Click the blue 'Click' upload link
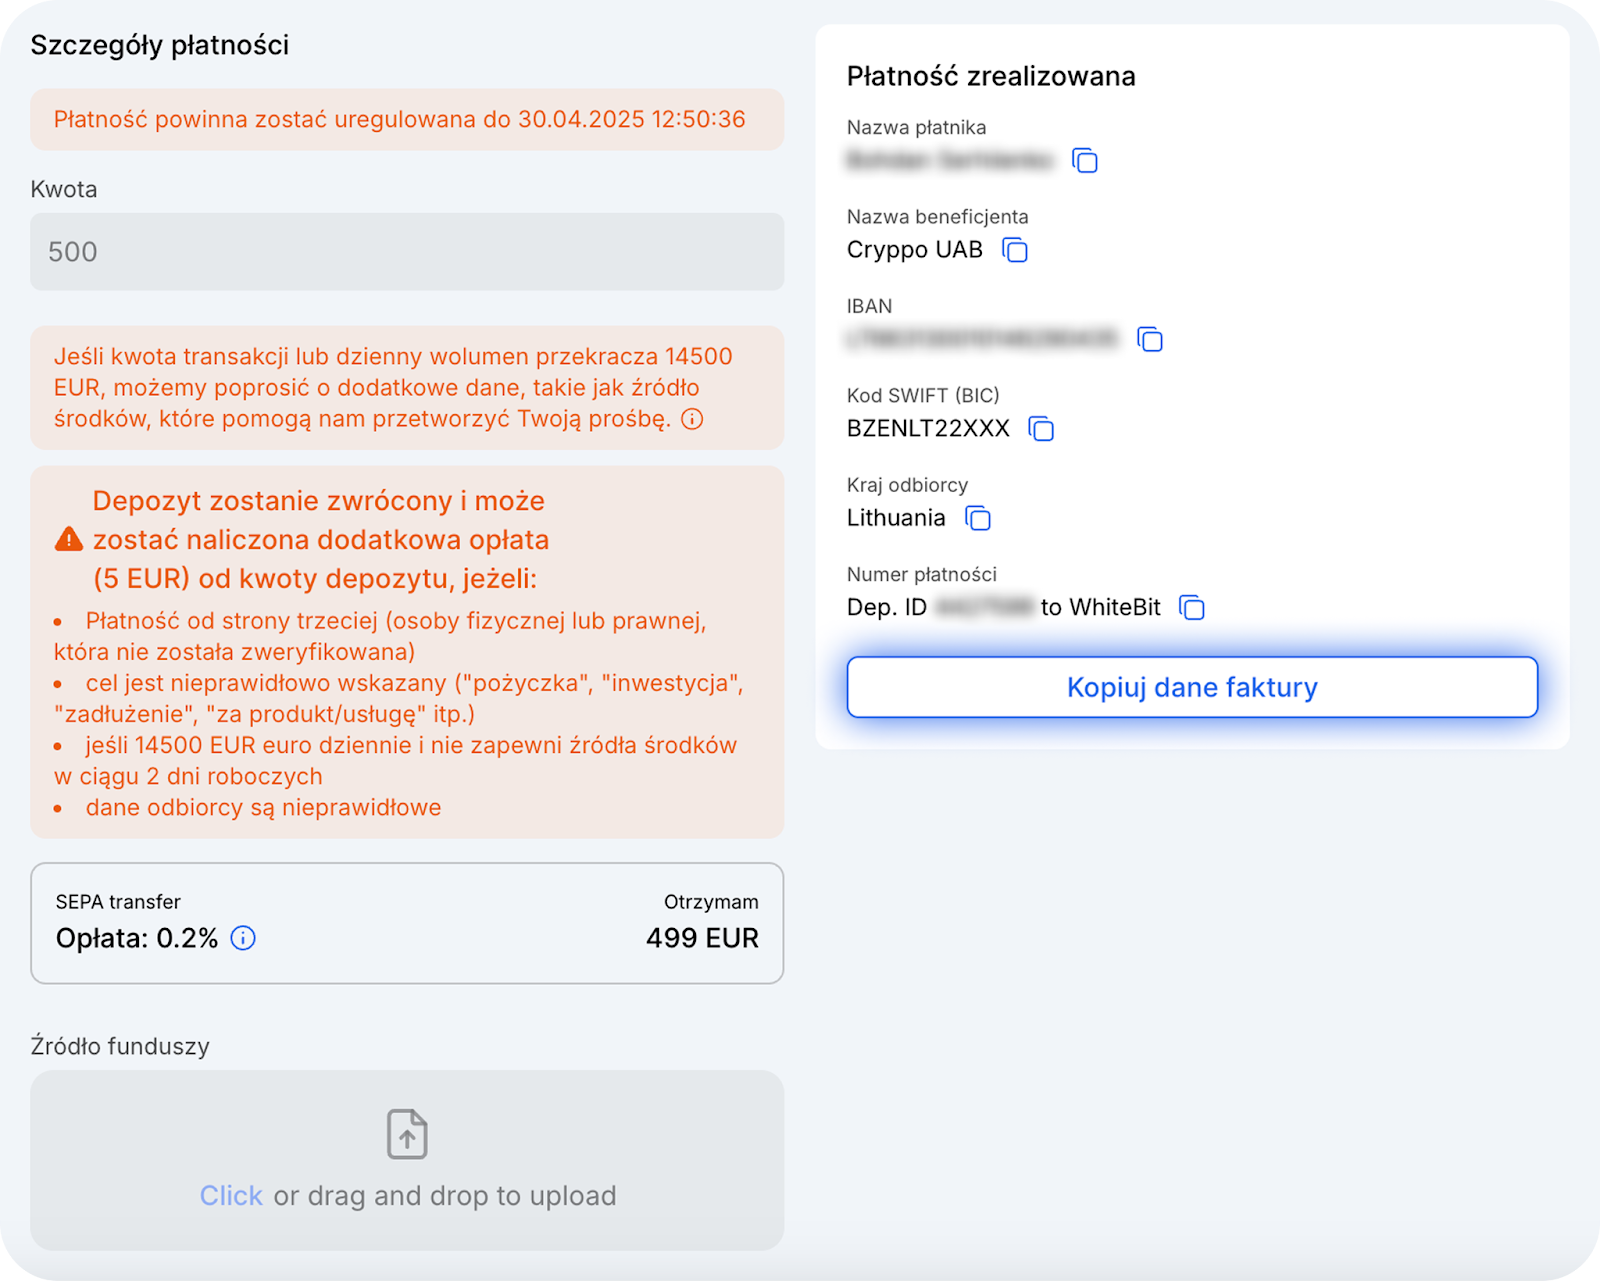The height and width of the screenshot is (1281, 1600). 231,1196
